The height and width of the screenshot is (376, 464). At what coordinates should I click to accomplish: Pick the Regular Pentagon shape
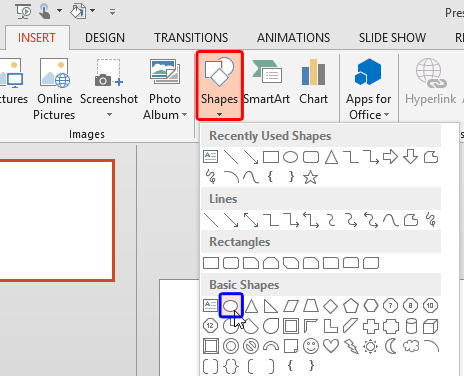click(351, 306)
